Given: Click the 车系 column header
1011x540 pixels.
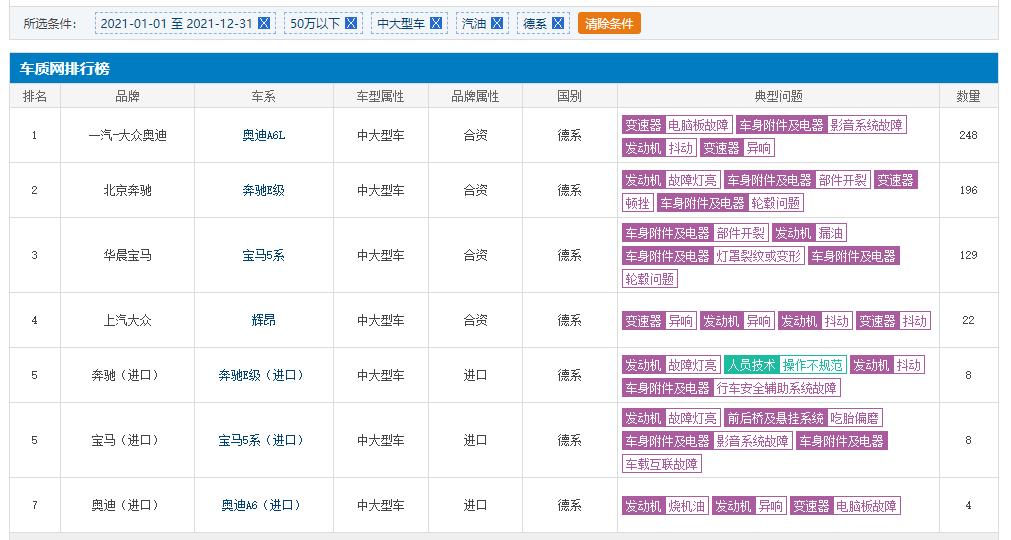Looking at the screenshot, I should pyautogui.click(x=263, y=96).
